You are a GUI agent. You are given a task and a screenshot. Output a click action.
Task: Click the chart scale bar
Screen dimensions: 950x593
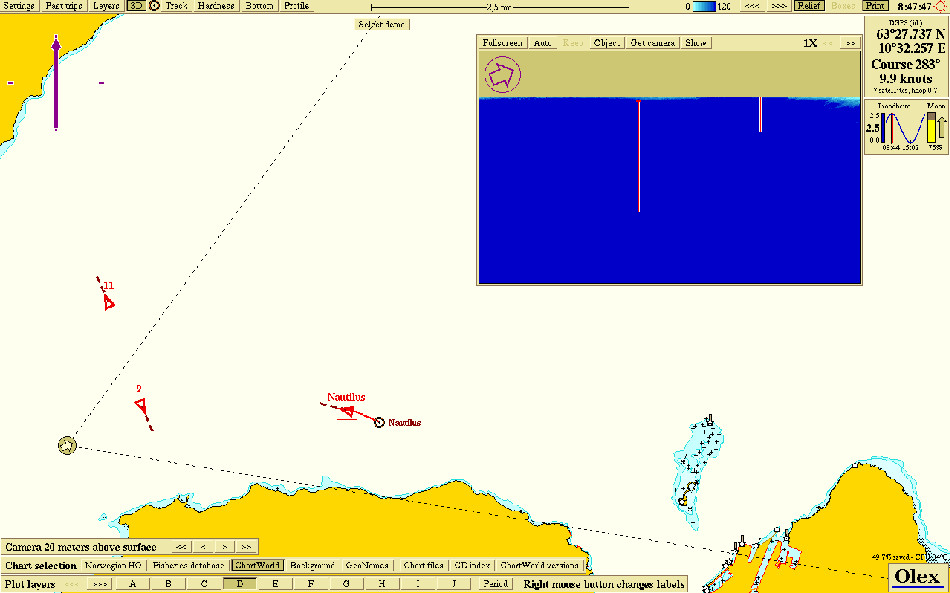pyautogui.click(x=500, y=7)
